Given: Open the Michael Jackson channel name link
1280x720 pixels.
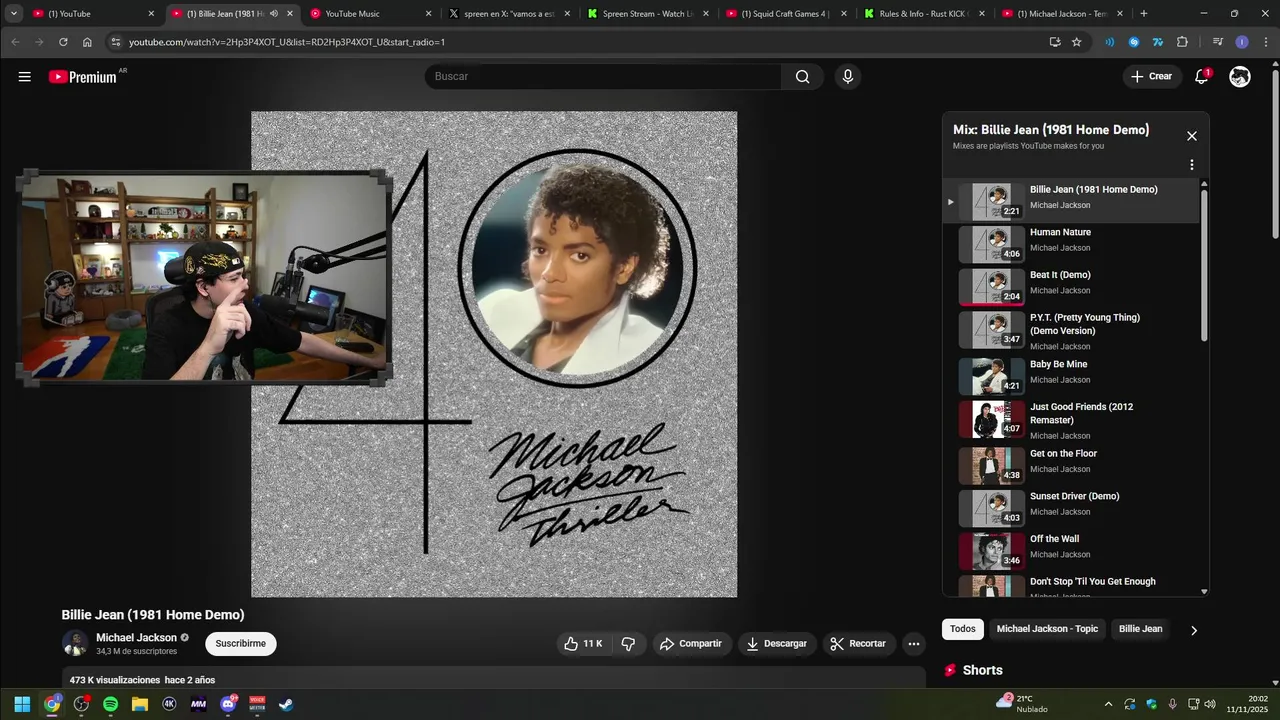Looking at the screenshot, I should [x=136, y=638].
